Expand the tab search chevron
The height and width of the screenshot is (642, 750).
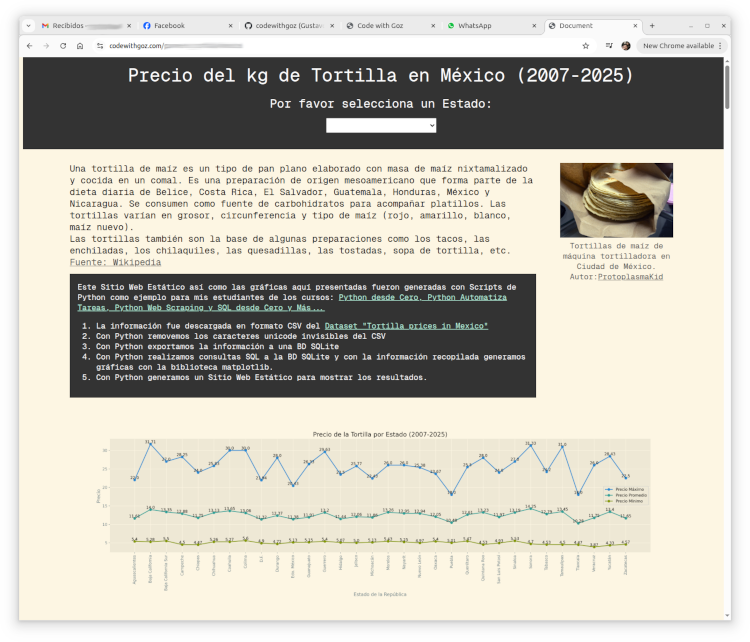(x=32, y=25)
